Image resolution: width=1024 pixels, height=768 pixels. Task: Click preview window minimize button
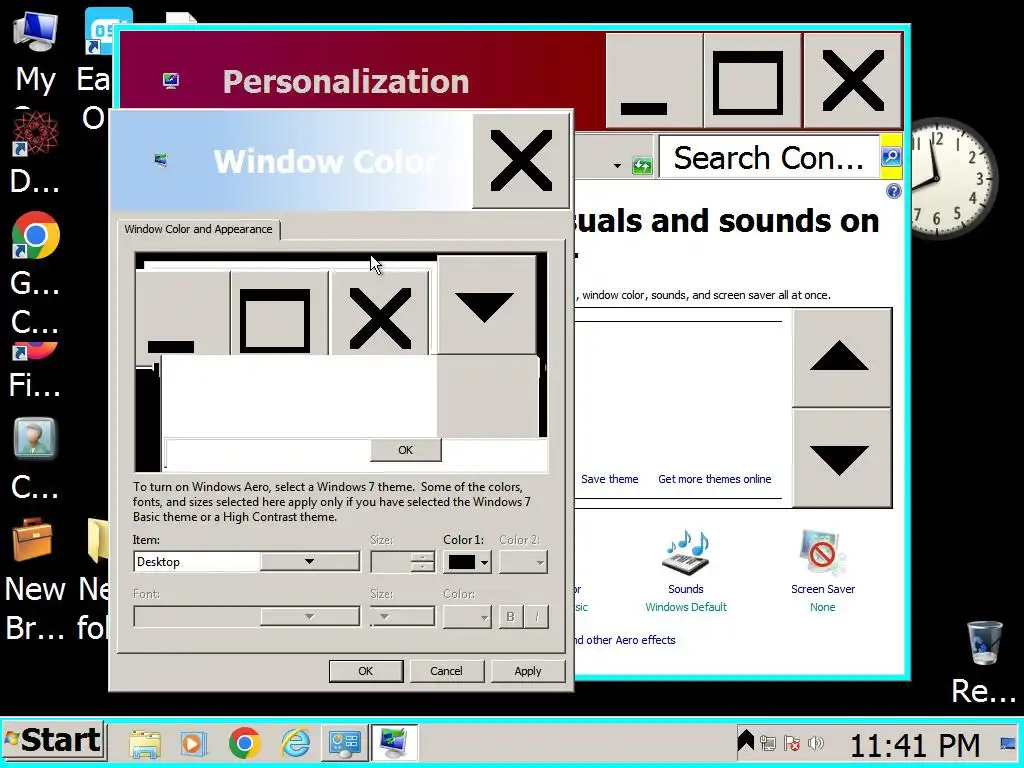(182, 317)
